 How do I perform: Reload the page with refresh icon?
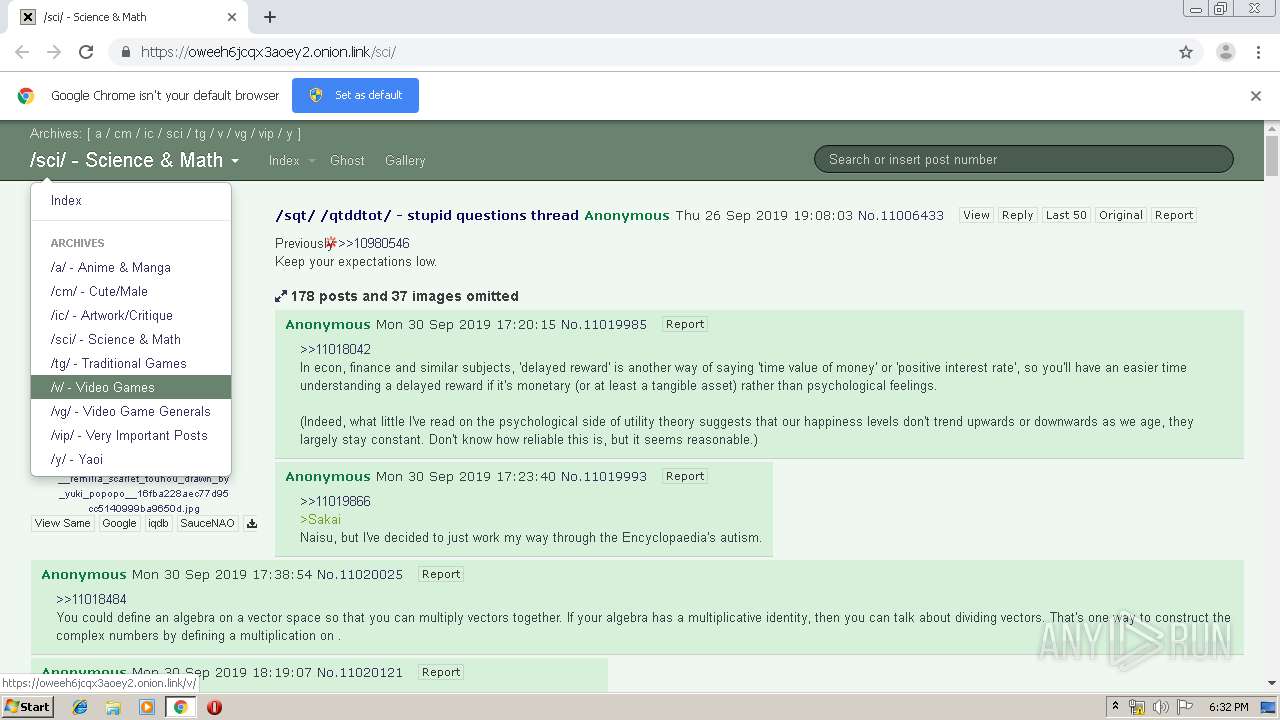pyautogui.click(x=86, y=52)
